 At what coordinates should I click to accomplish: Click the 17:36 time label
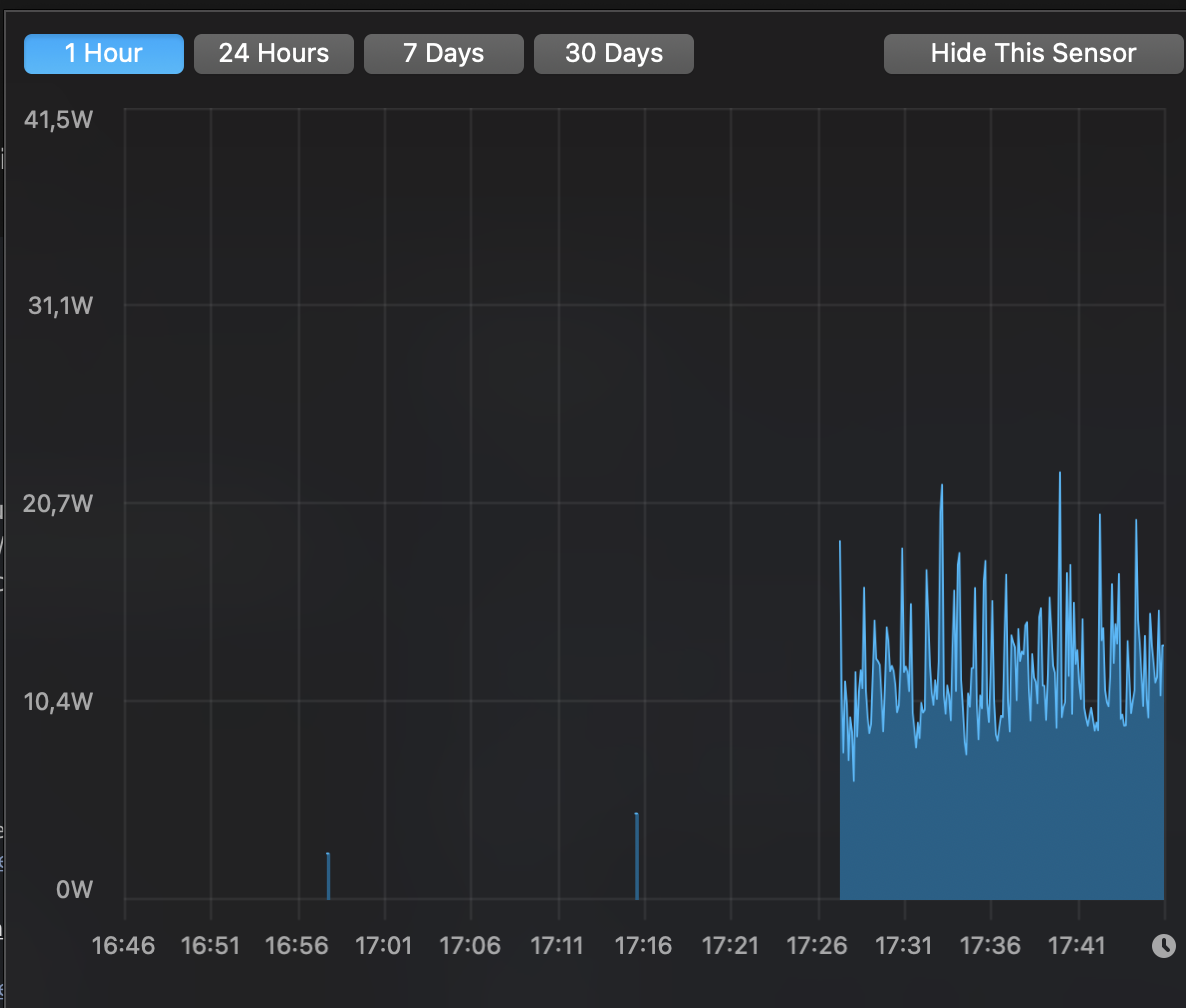point(990,945)
